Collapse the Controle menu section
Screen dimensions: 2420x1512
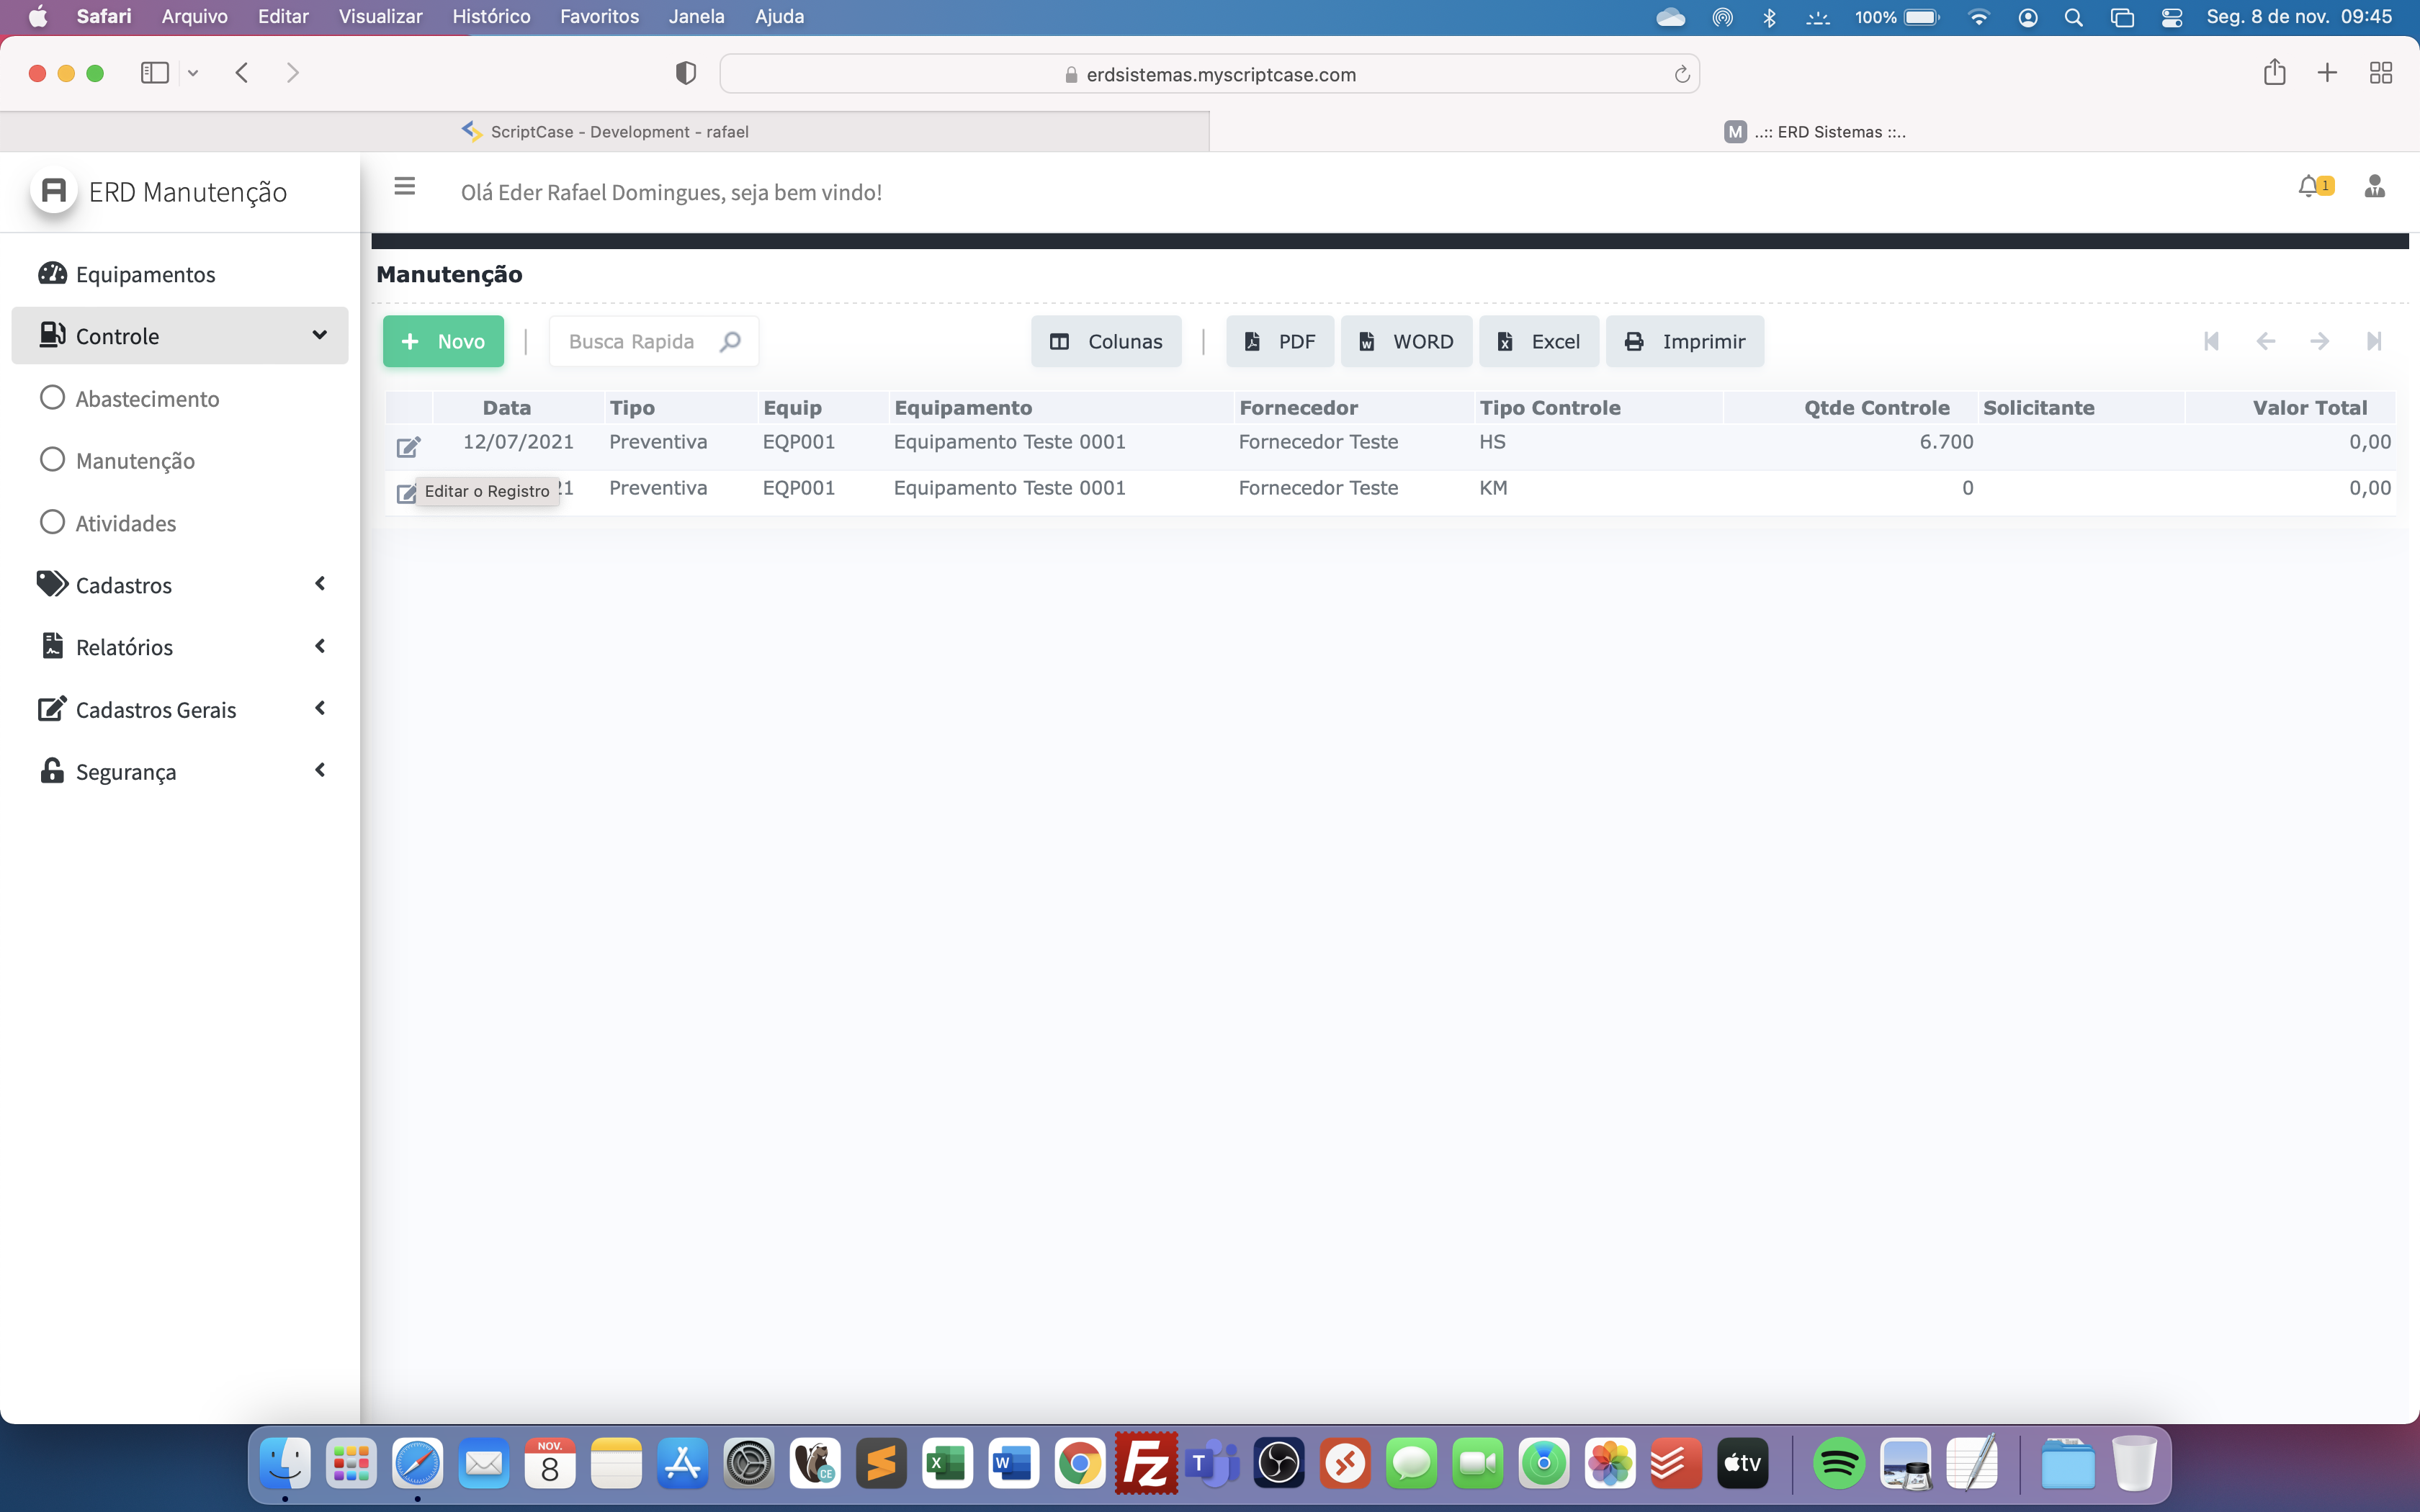click(x=180, y=336)
